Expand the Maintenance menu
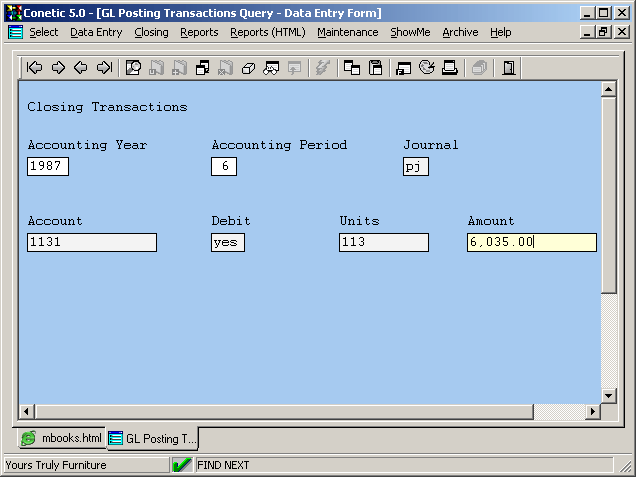Image resolution: width=636 pixels, height=477 pixels. (x=347, y=32)
